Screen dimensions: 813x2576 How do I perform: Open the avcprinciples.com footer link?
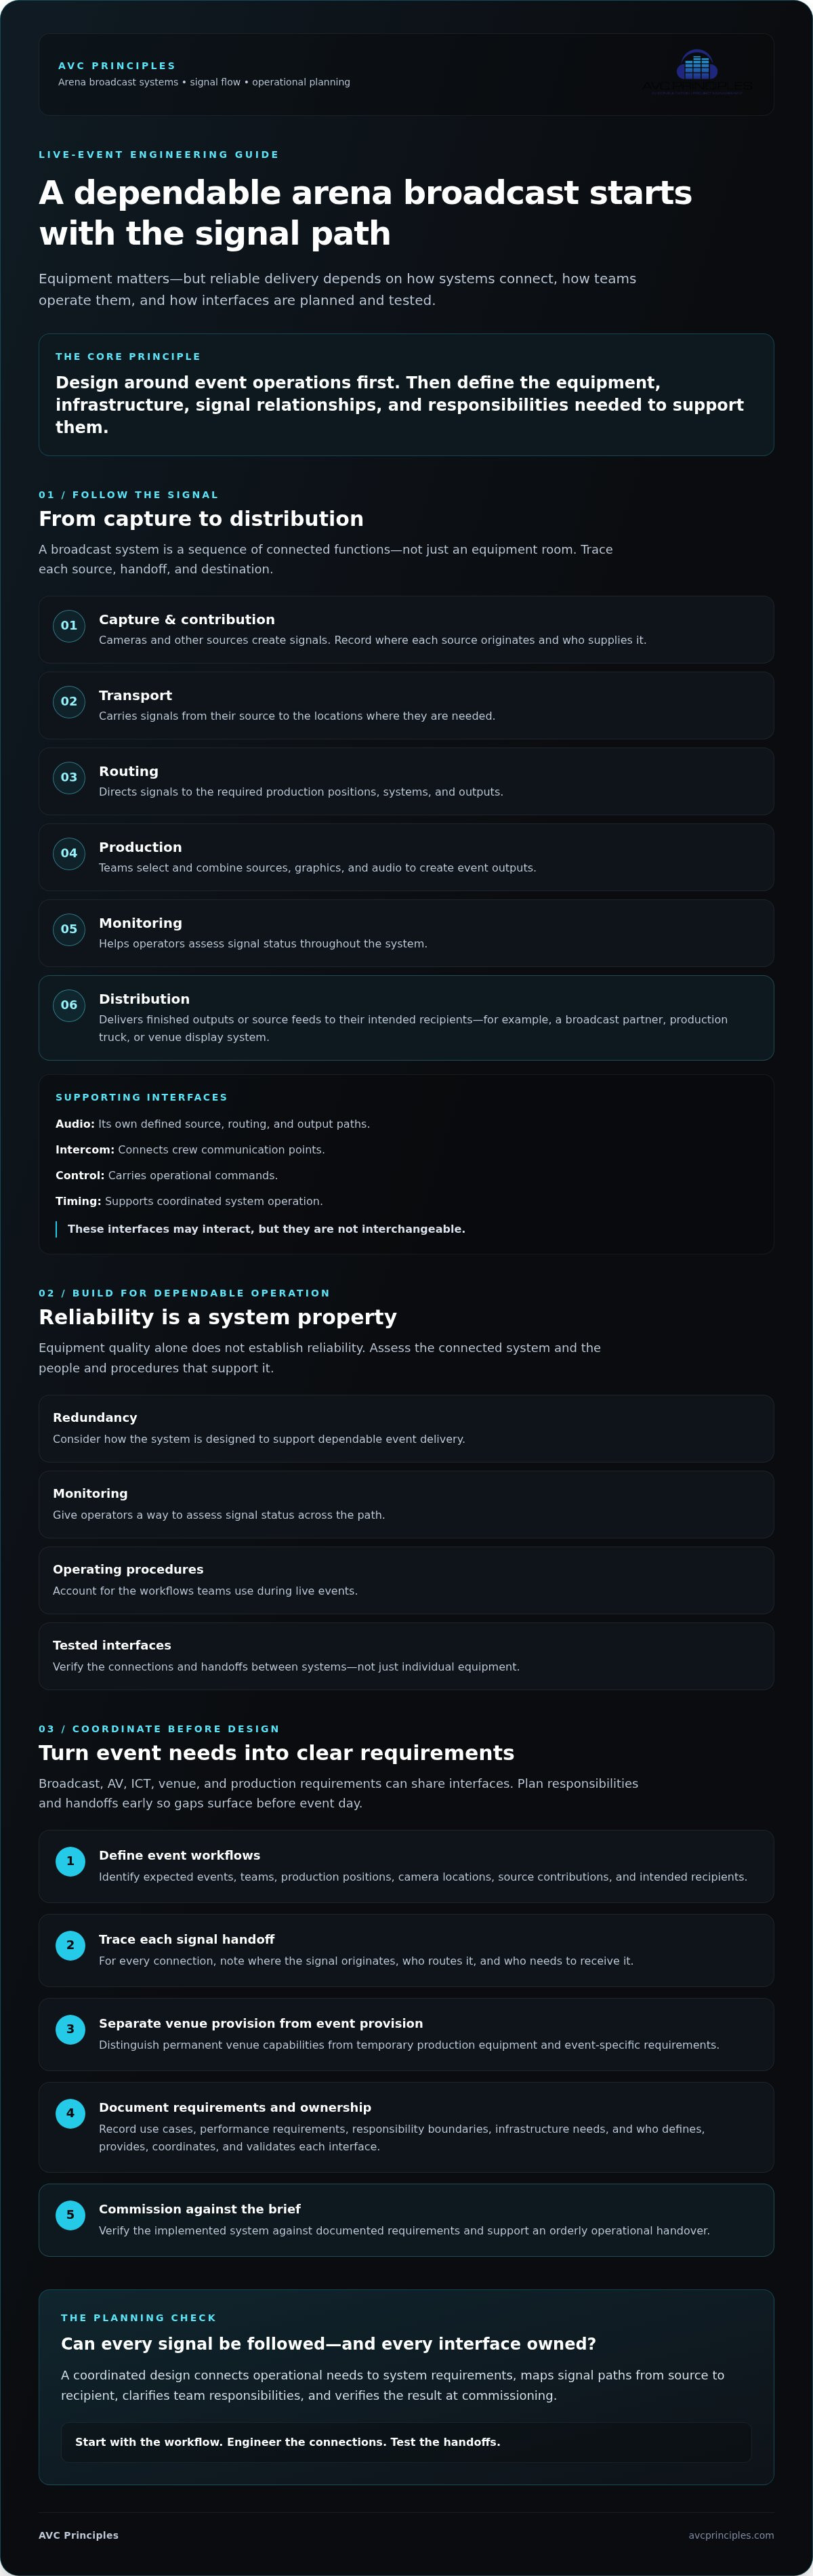[x=731, y=2535]
